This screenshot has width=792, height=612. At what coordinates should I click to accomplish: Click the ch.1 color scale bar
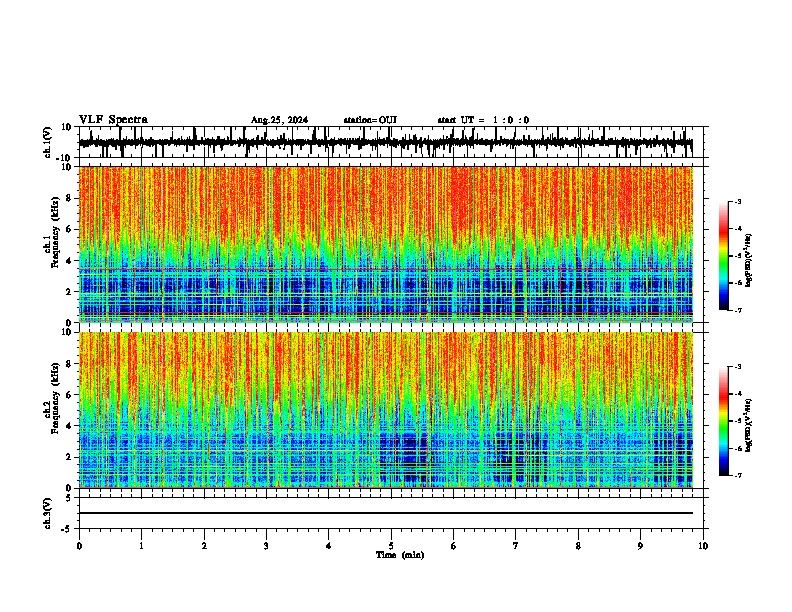tap(723, 256)
